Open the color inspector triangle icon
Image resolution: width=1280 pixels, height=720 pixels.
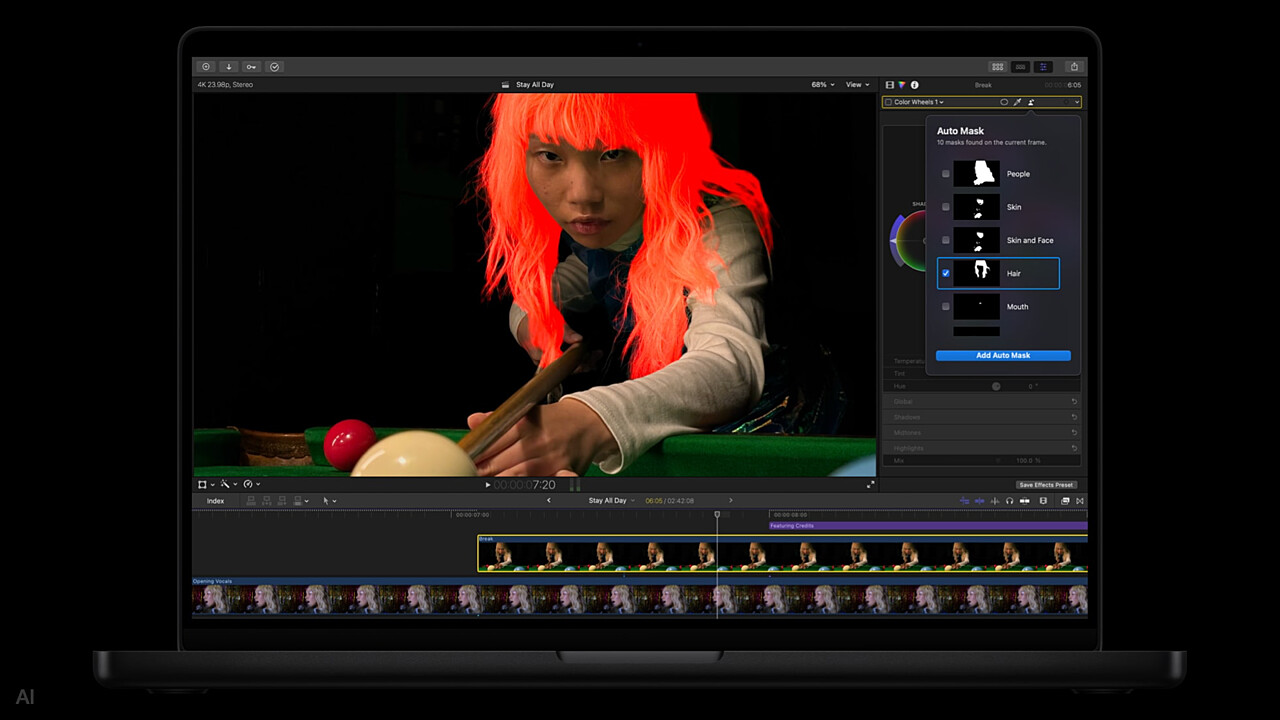click(902, 85)
